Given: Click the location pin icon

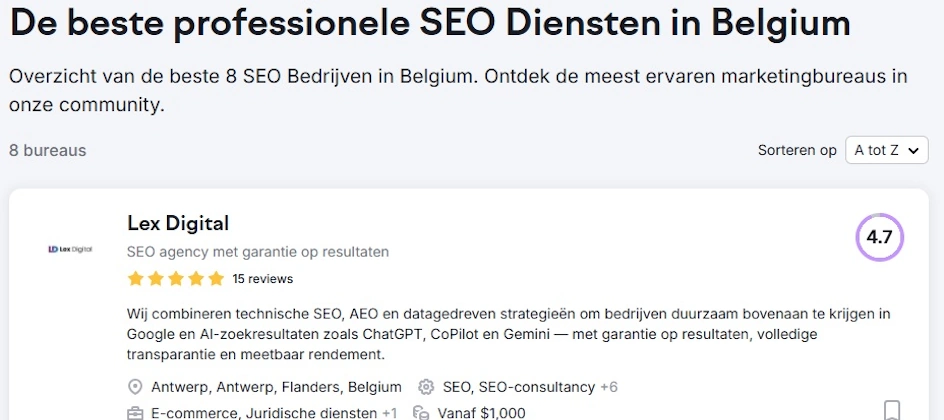Looking at the screenshot, I should pyautogui.click(x=135, y=387).
